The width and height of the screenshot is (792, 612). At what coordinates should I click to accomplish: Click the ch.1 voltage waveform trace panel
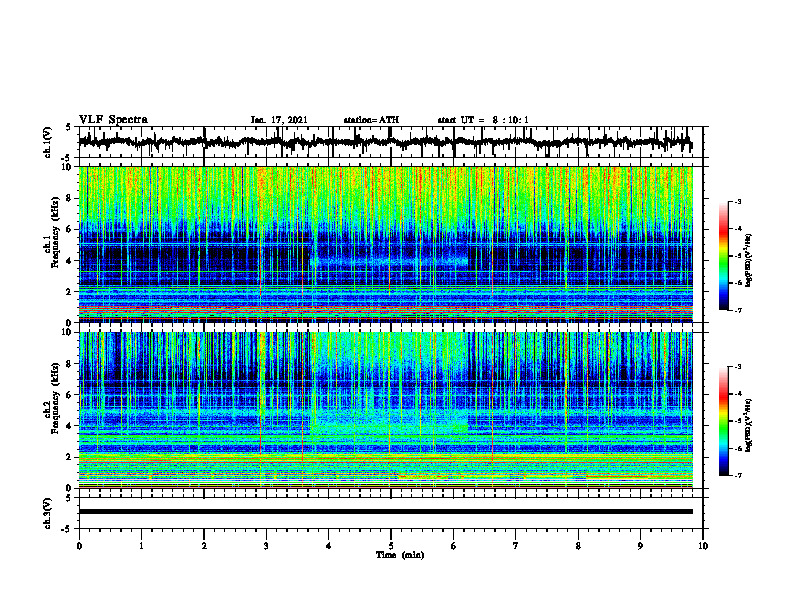[390, 142]
